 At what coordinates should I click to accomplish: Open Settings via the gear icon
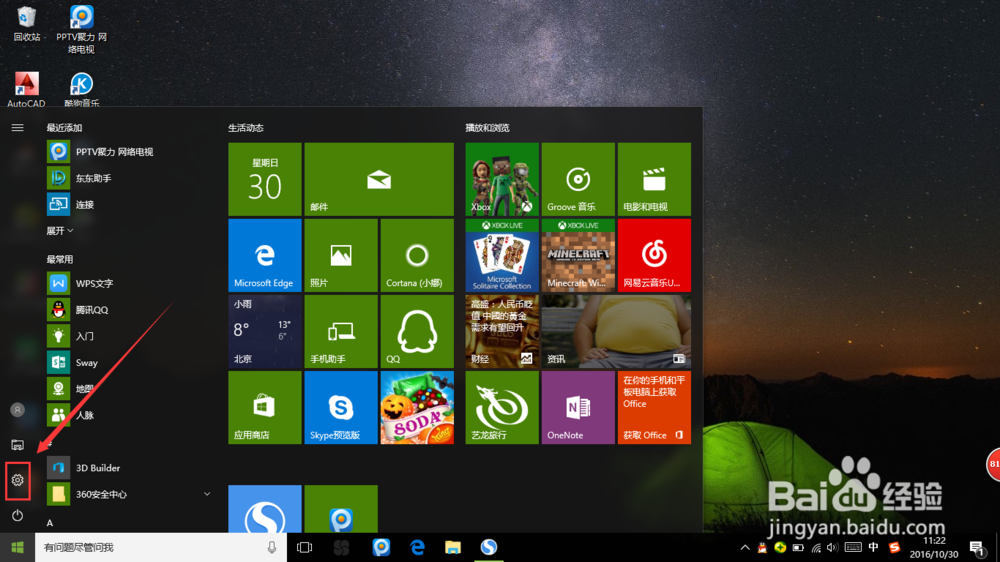[17, 480]
